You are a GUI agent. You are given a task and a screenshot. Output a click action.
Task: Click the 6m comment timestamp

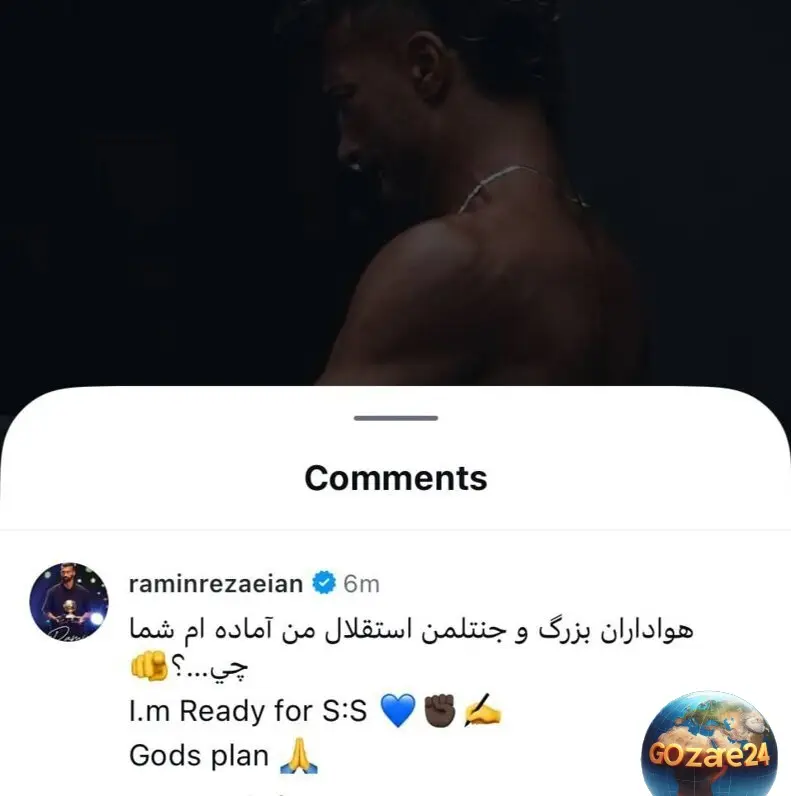(361, 584)
